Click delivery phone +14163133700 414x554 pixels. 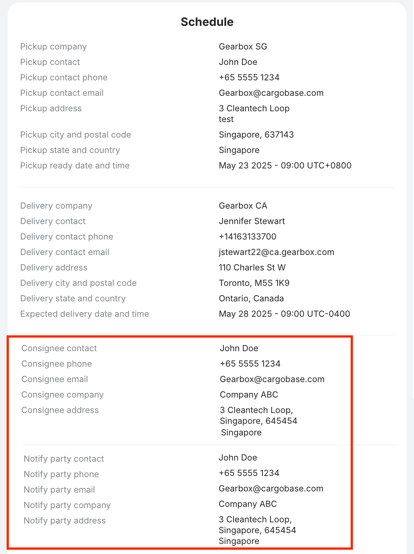click(247, 237)
